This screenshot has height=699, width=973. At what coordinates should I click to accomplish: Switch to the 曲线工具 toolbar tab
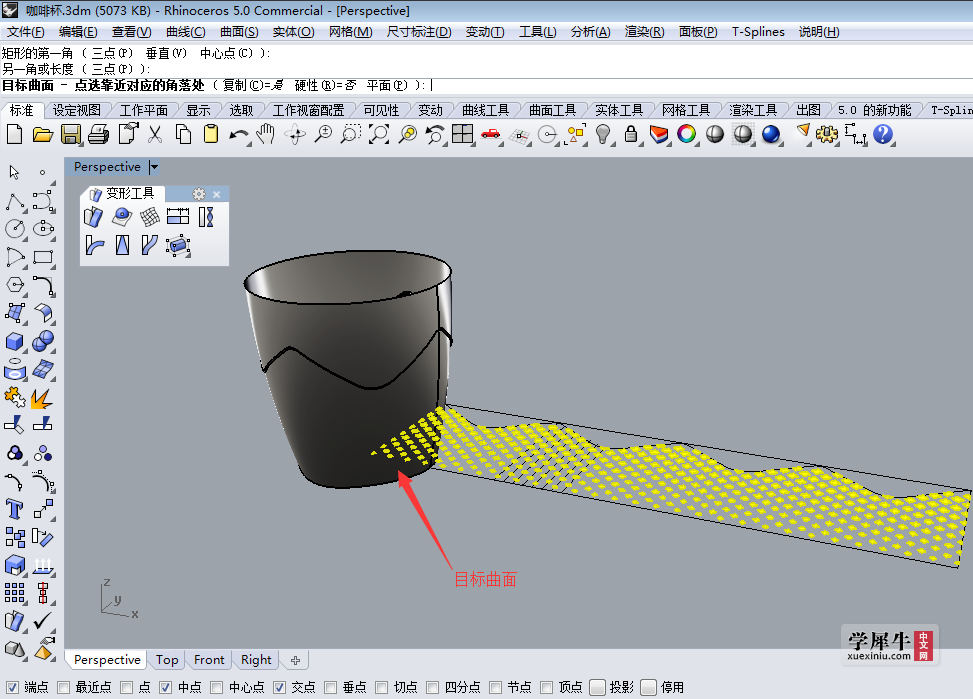pyautogui.click(x=485, y=110)
